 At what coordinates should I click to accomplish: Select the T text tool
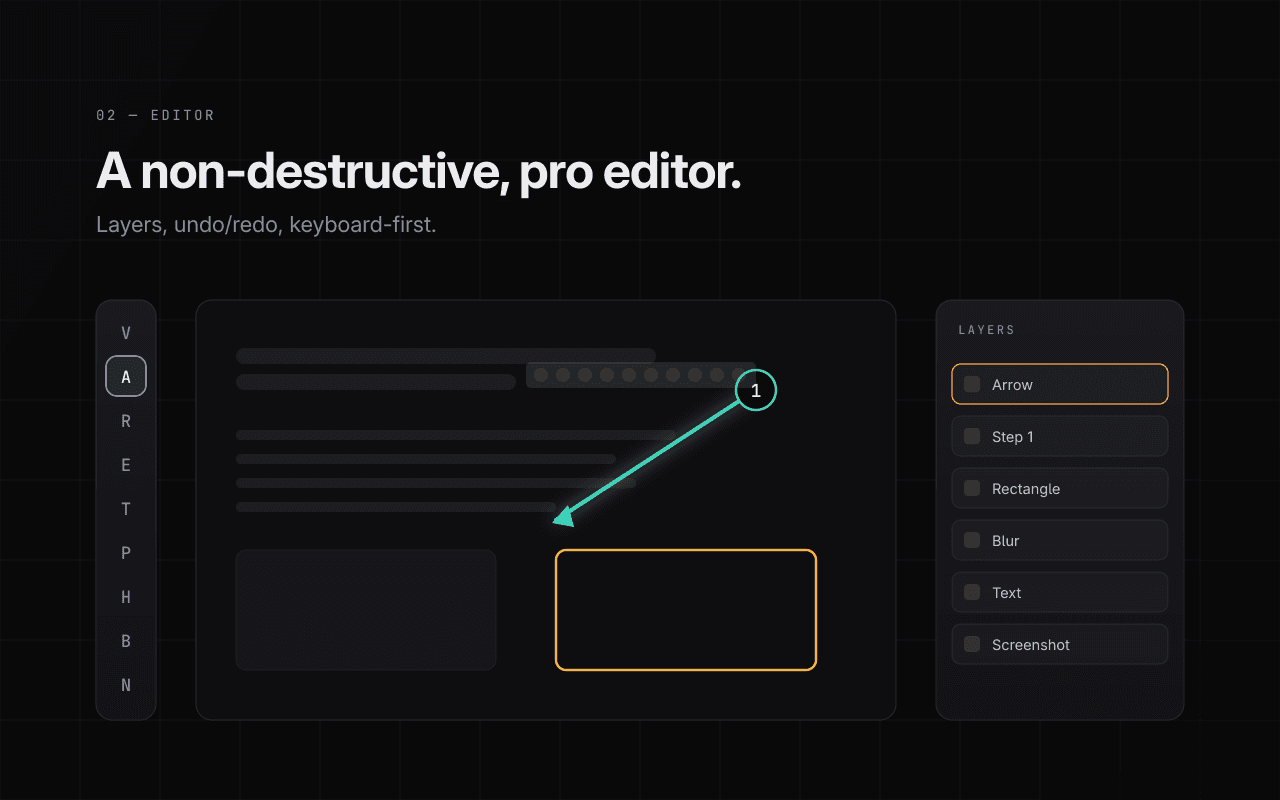pos(126,509)
